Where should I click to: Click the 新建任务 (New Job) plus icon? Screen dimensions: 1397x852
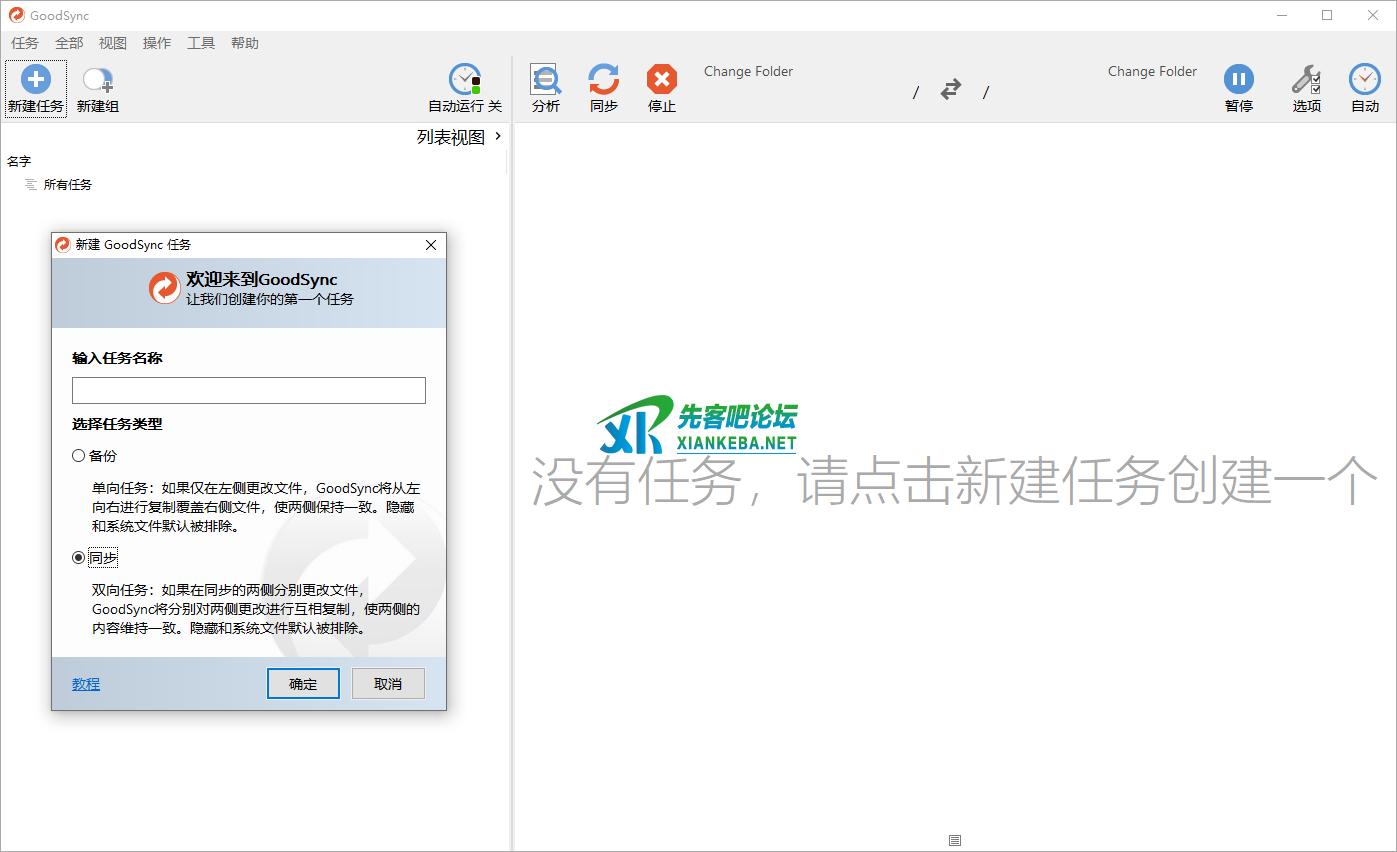point(35,80)
